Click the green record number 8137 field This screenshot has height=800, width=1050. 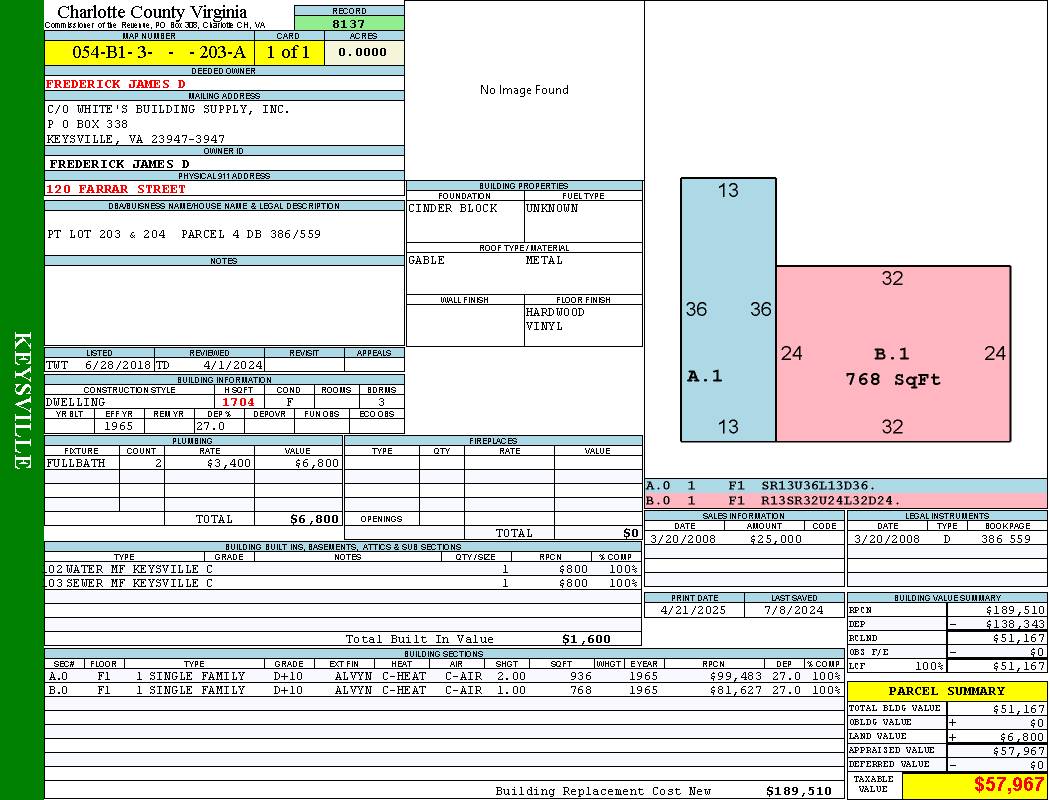349,24
